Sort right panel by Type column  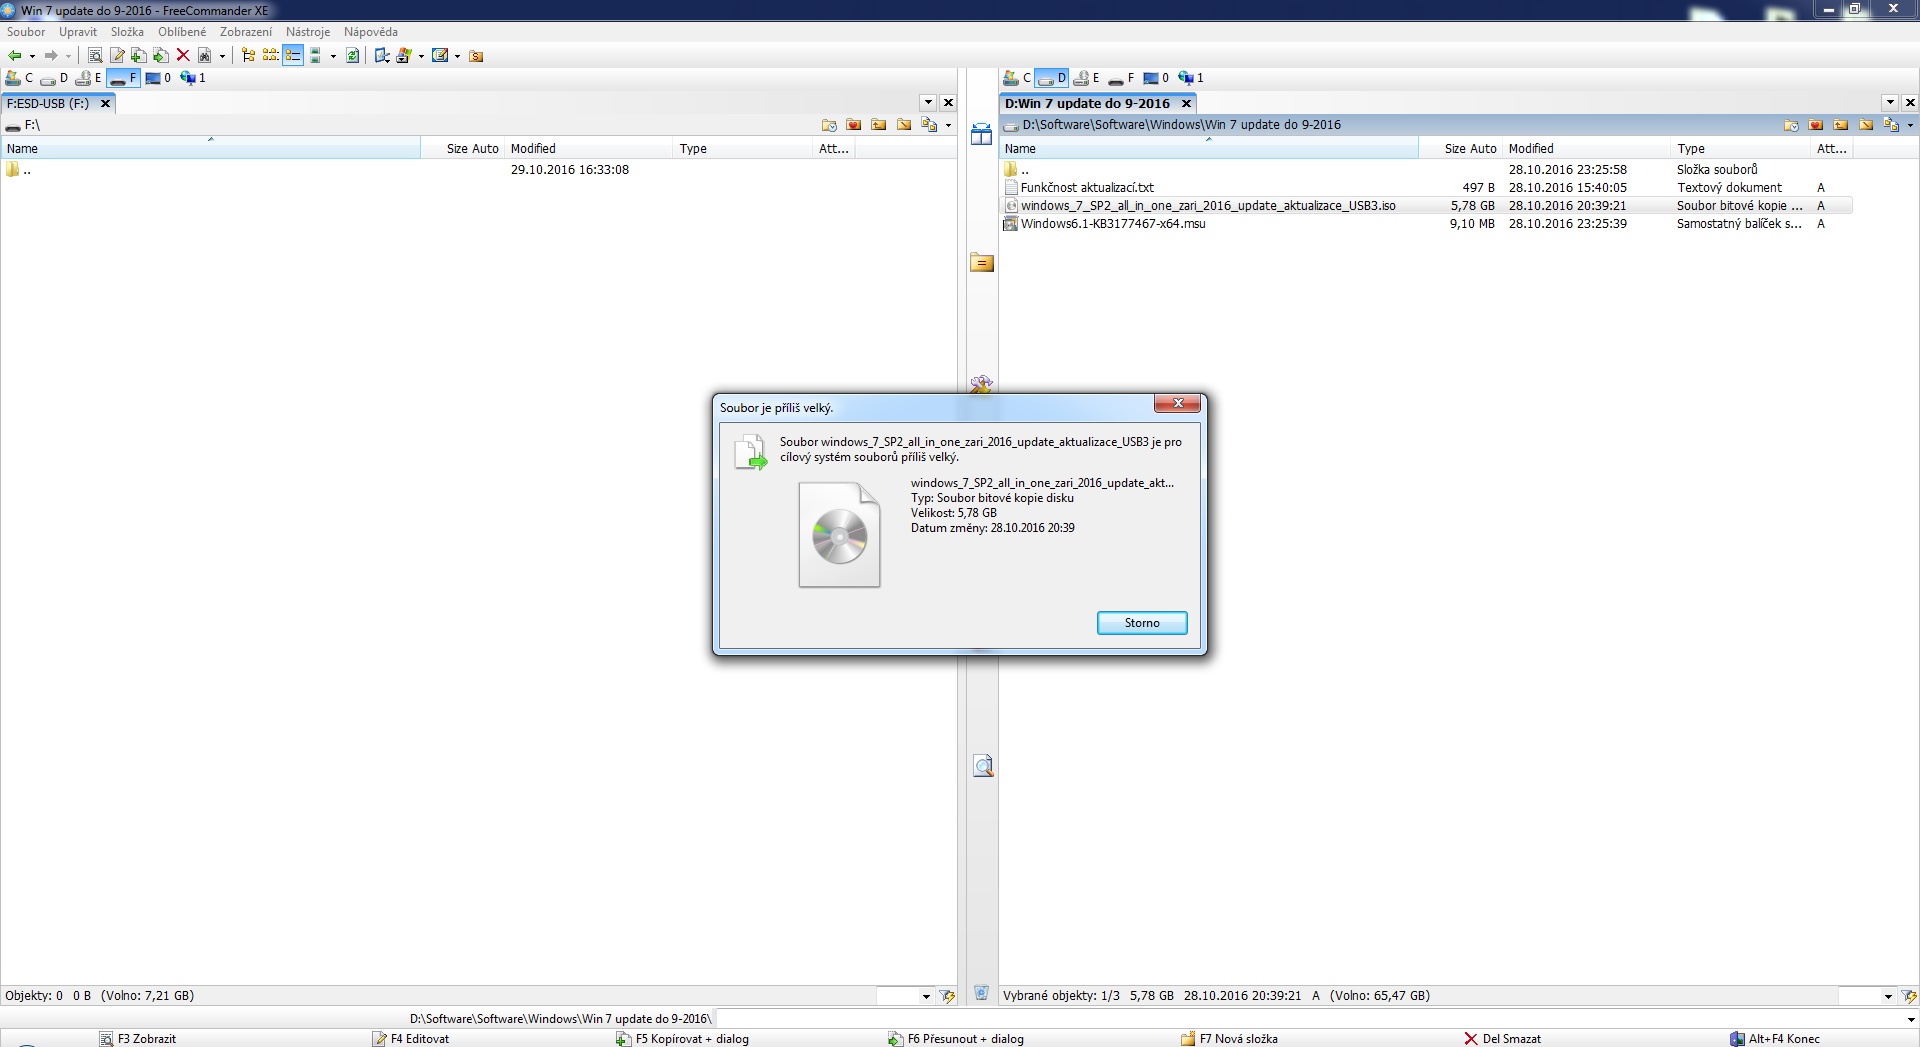pos(1741,148)
